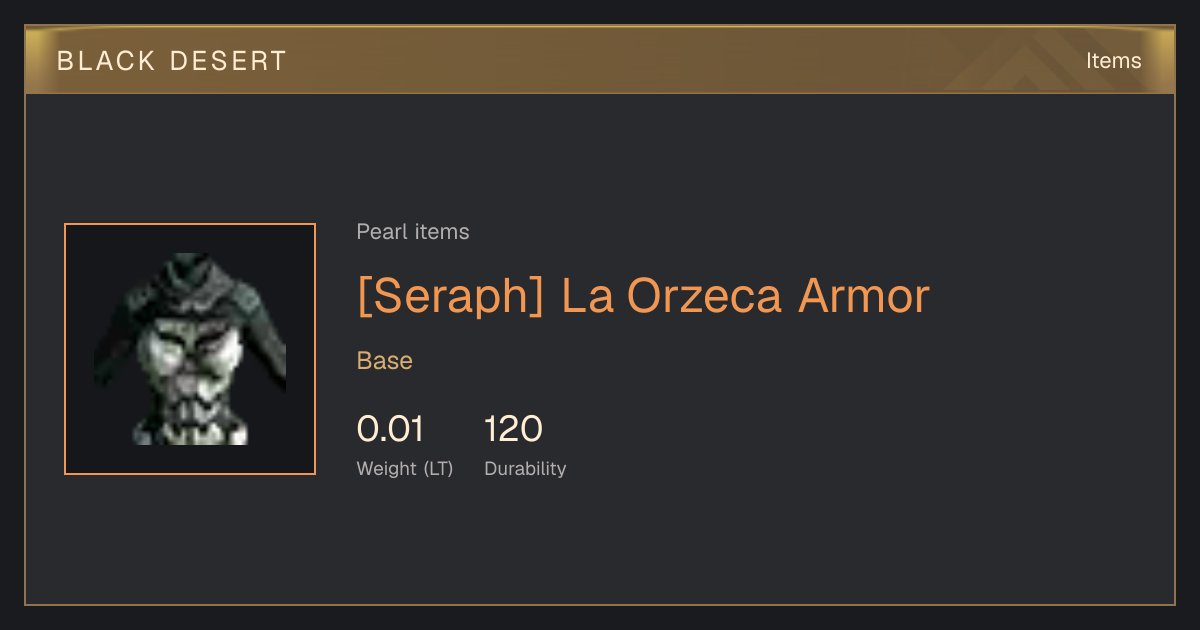Click the word "Armor" in the item title

(864, 296)
